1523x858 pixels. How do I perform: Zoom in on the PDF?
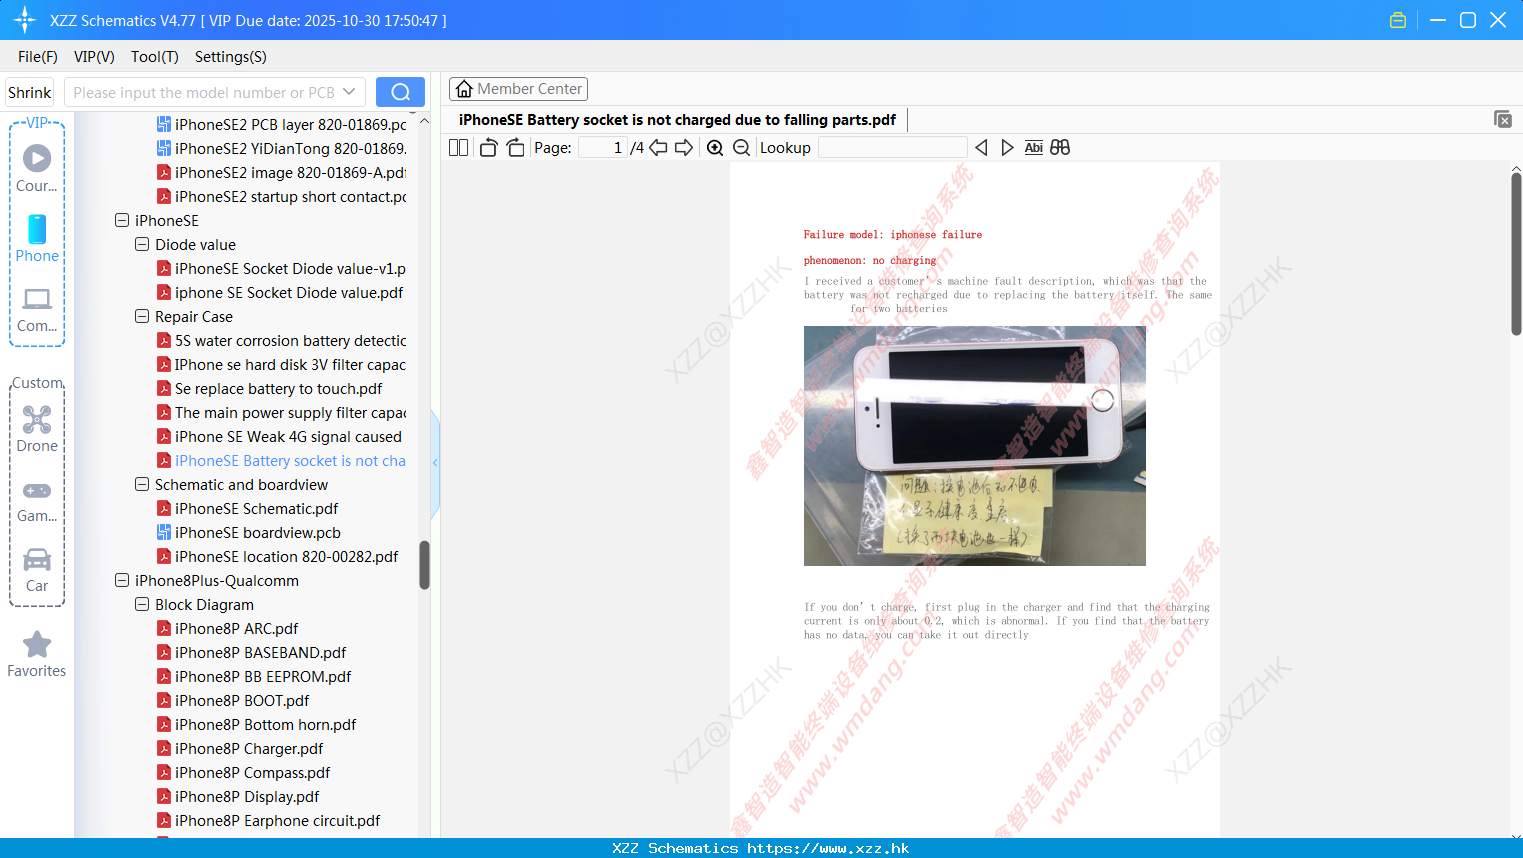coord(715,148)
